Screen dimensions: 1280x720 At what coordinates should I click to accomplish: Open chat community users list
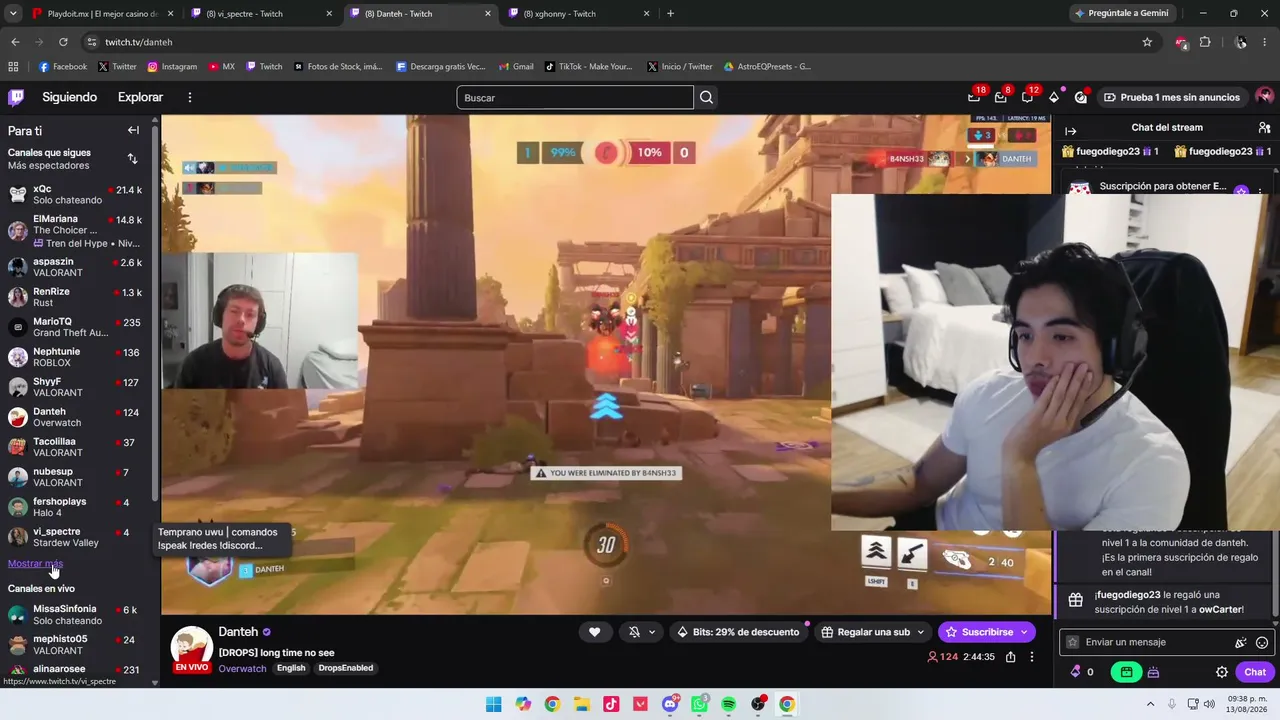[x=1264, y=128]
